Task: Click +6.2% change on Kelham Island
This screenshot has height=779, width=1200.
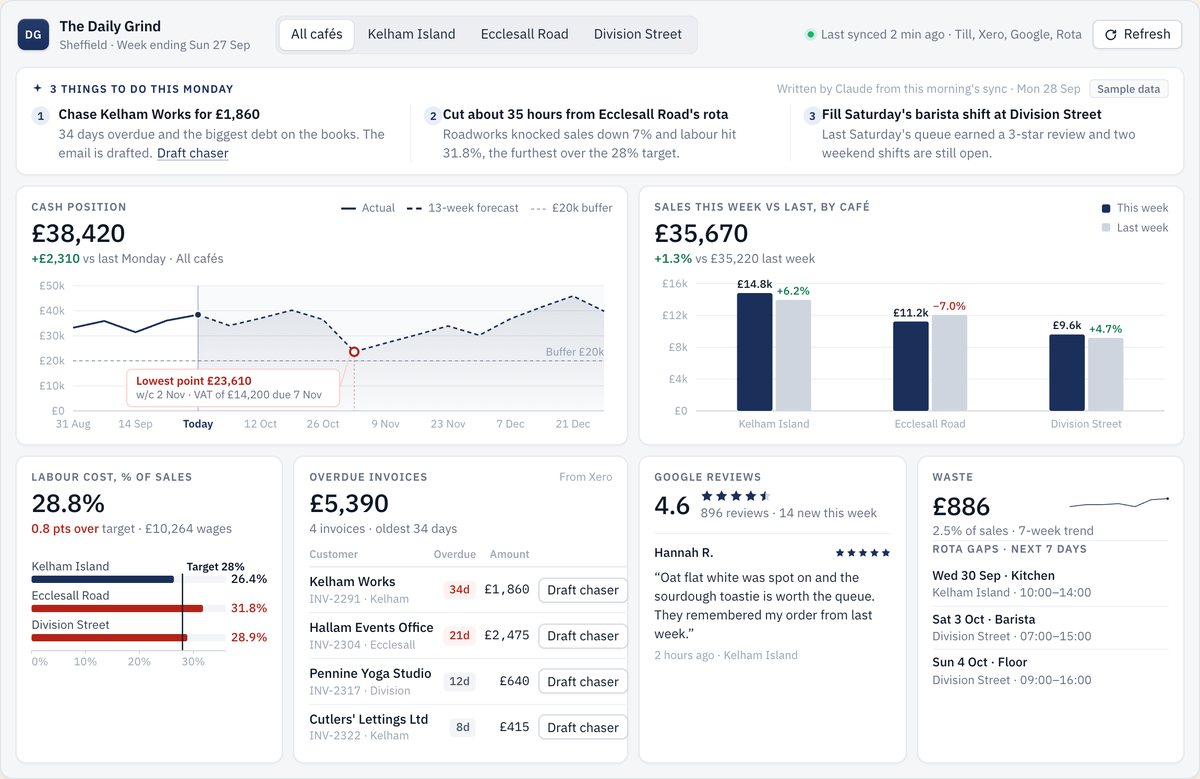Action: coord(793,291)
